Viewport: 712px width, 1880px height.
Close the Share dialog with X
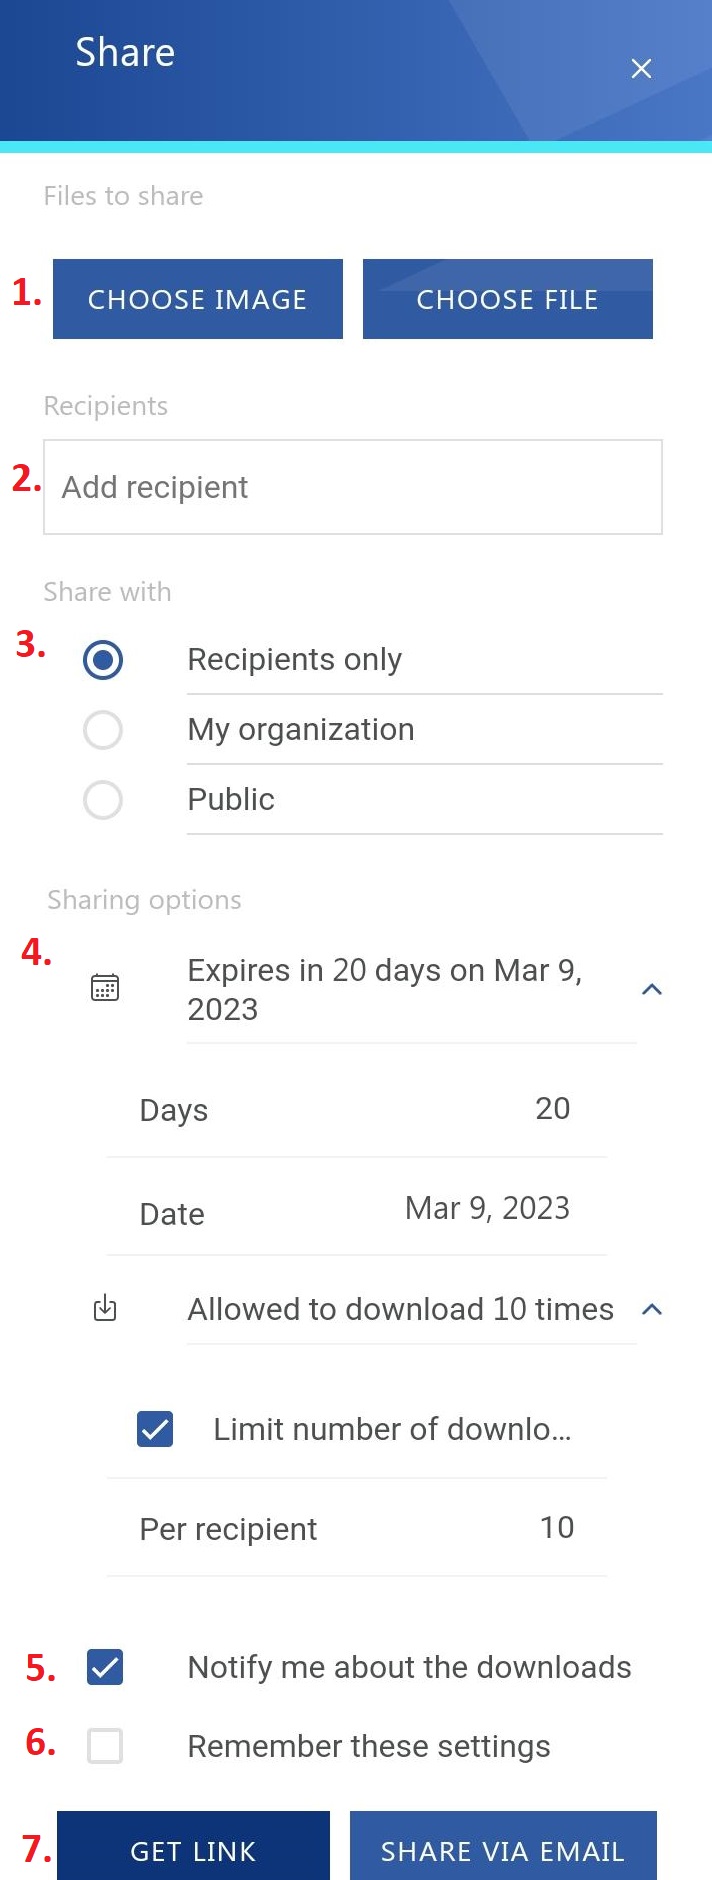click(x=641, y=68)
